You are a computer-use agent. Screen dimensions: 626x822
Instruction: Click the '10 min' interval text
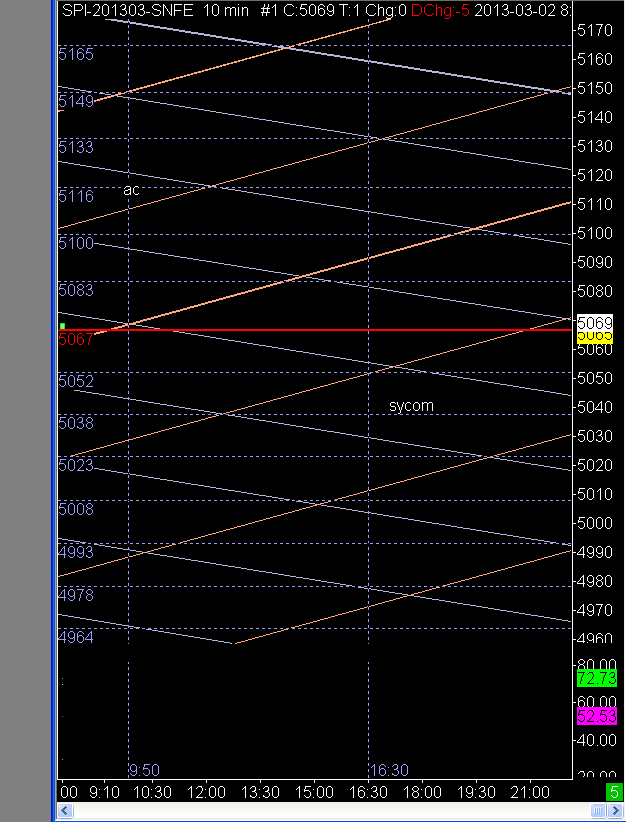(225, 10)
